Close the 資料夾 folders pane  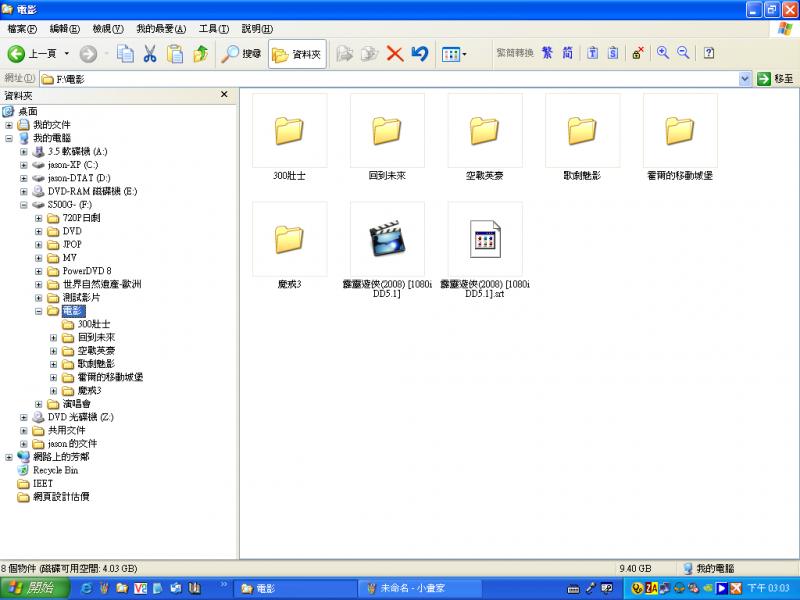click(224, 95)
